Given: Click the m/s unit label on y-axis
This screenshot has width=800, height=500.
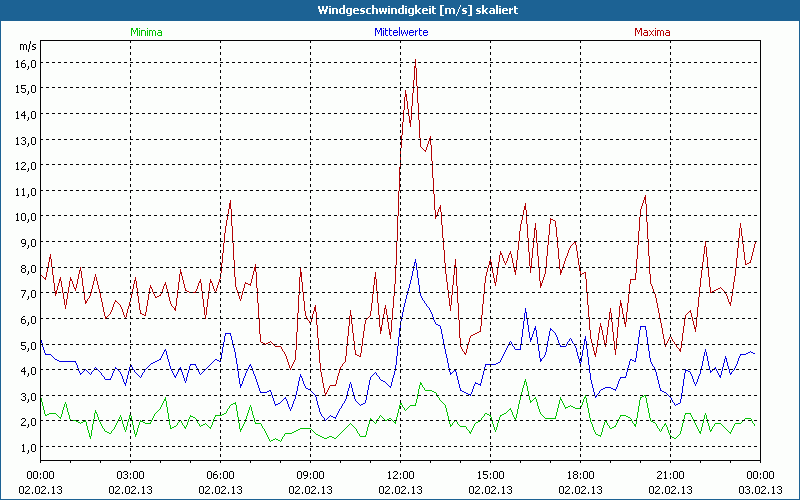Looking at the screenshot, I should pyautogui.click(x=26, y=46).
